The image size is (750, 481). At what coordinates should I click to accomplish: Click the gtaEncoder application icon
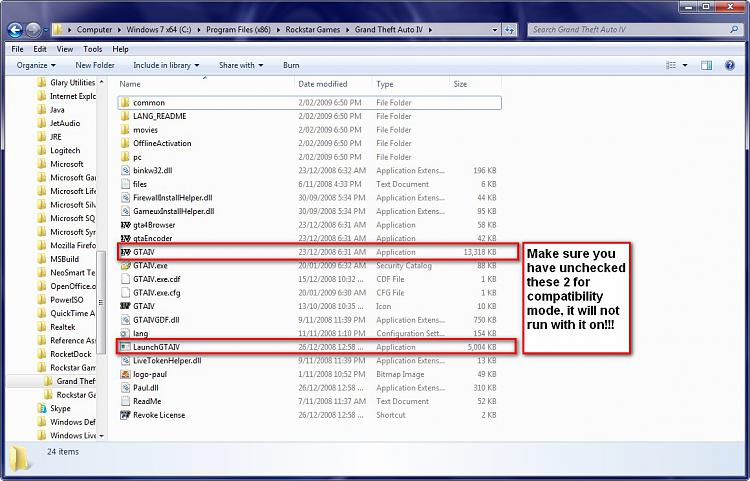click(x=125, y=238)
